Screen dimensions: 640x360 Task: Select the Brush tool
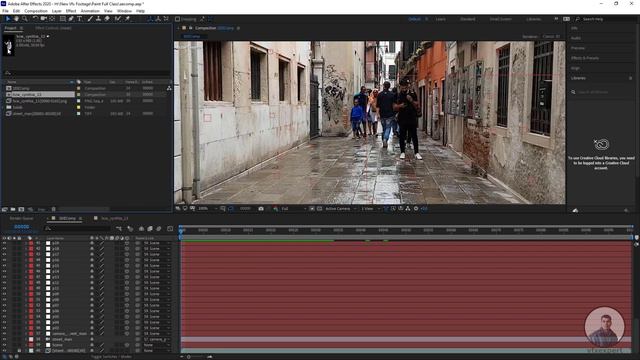click(90, 19)
